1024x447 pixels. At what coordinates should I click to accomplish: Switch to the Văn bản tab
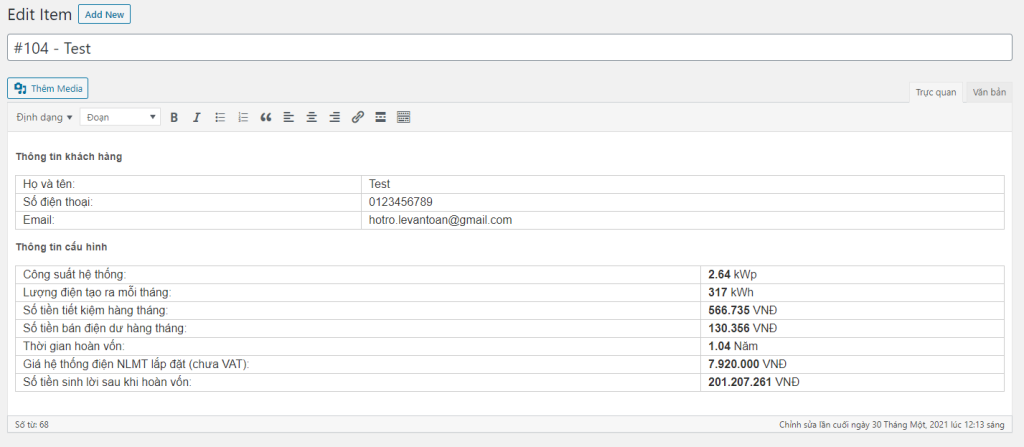989,92
